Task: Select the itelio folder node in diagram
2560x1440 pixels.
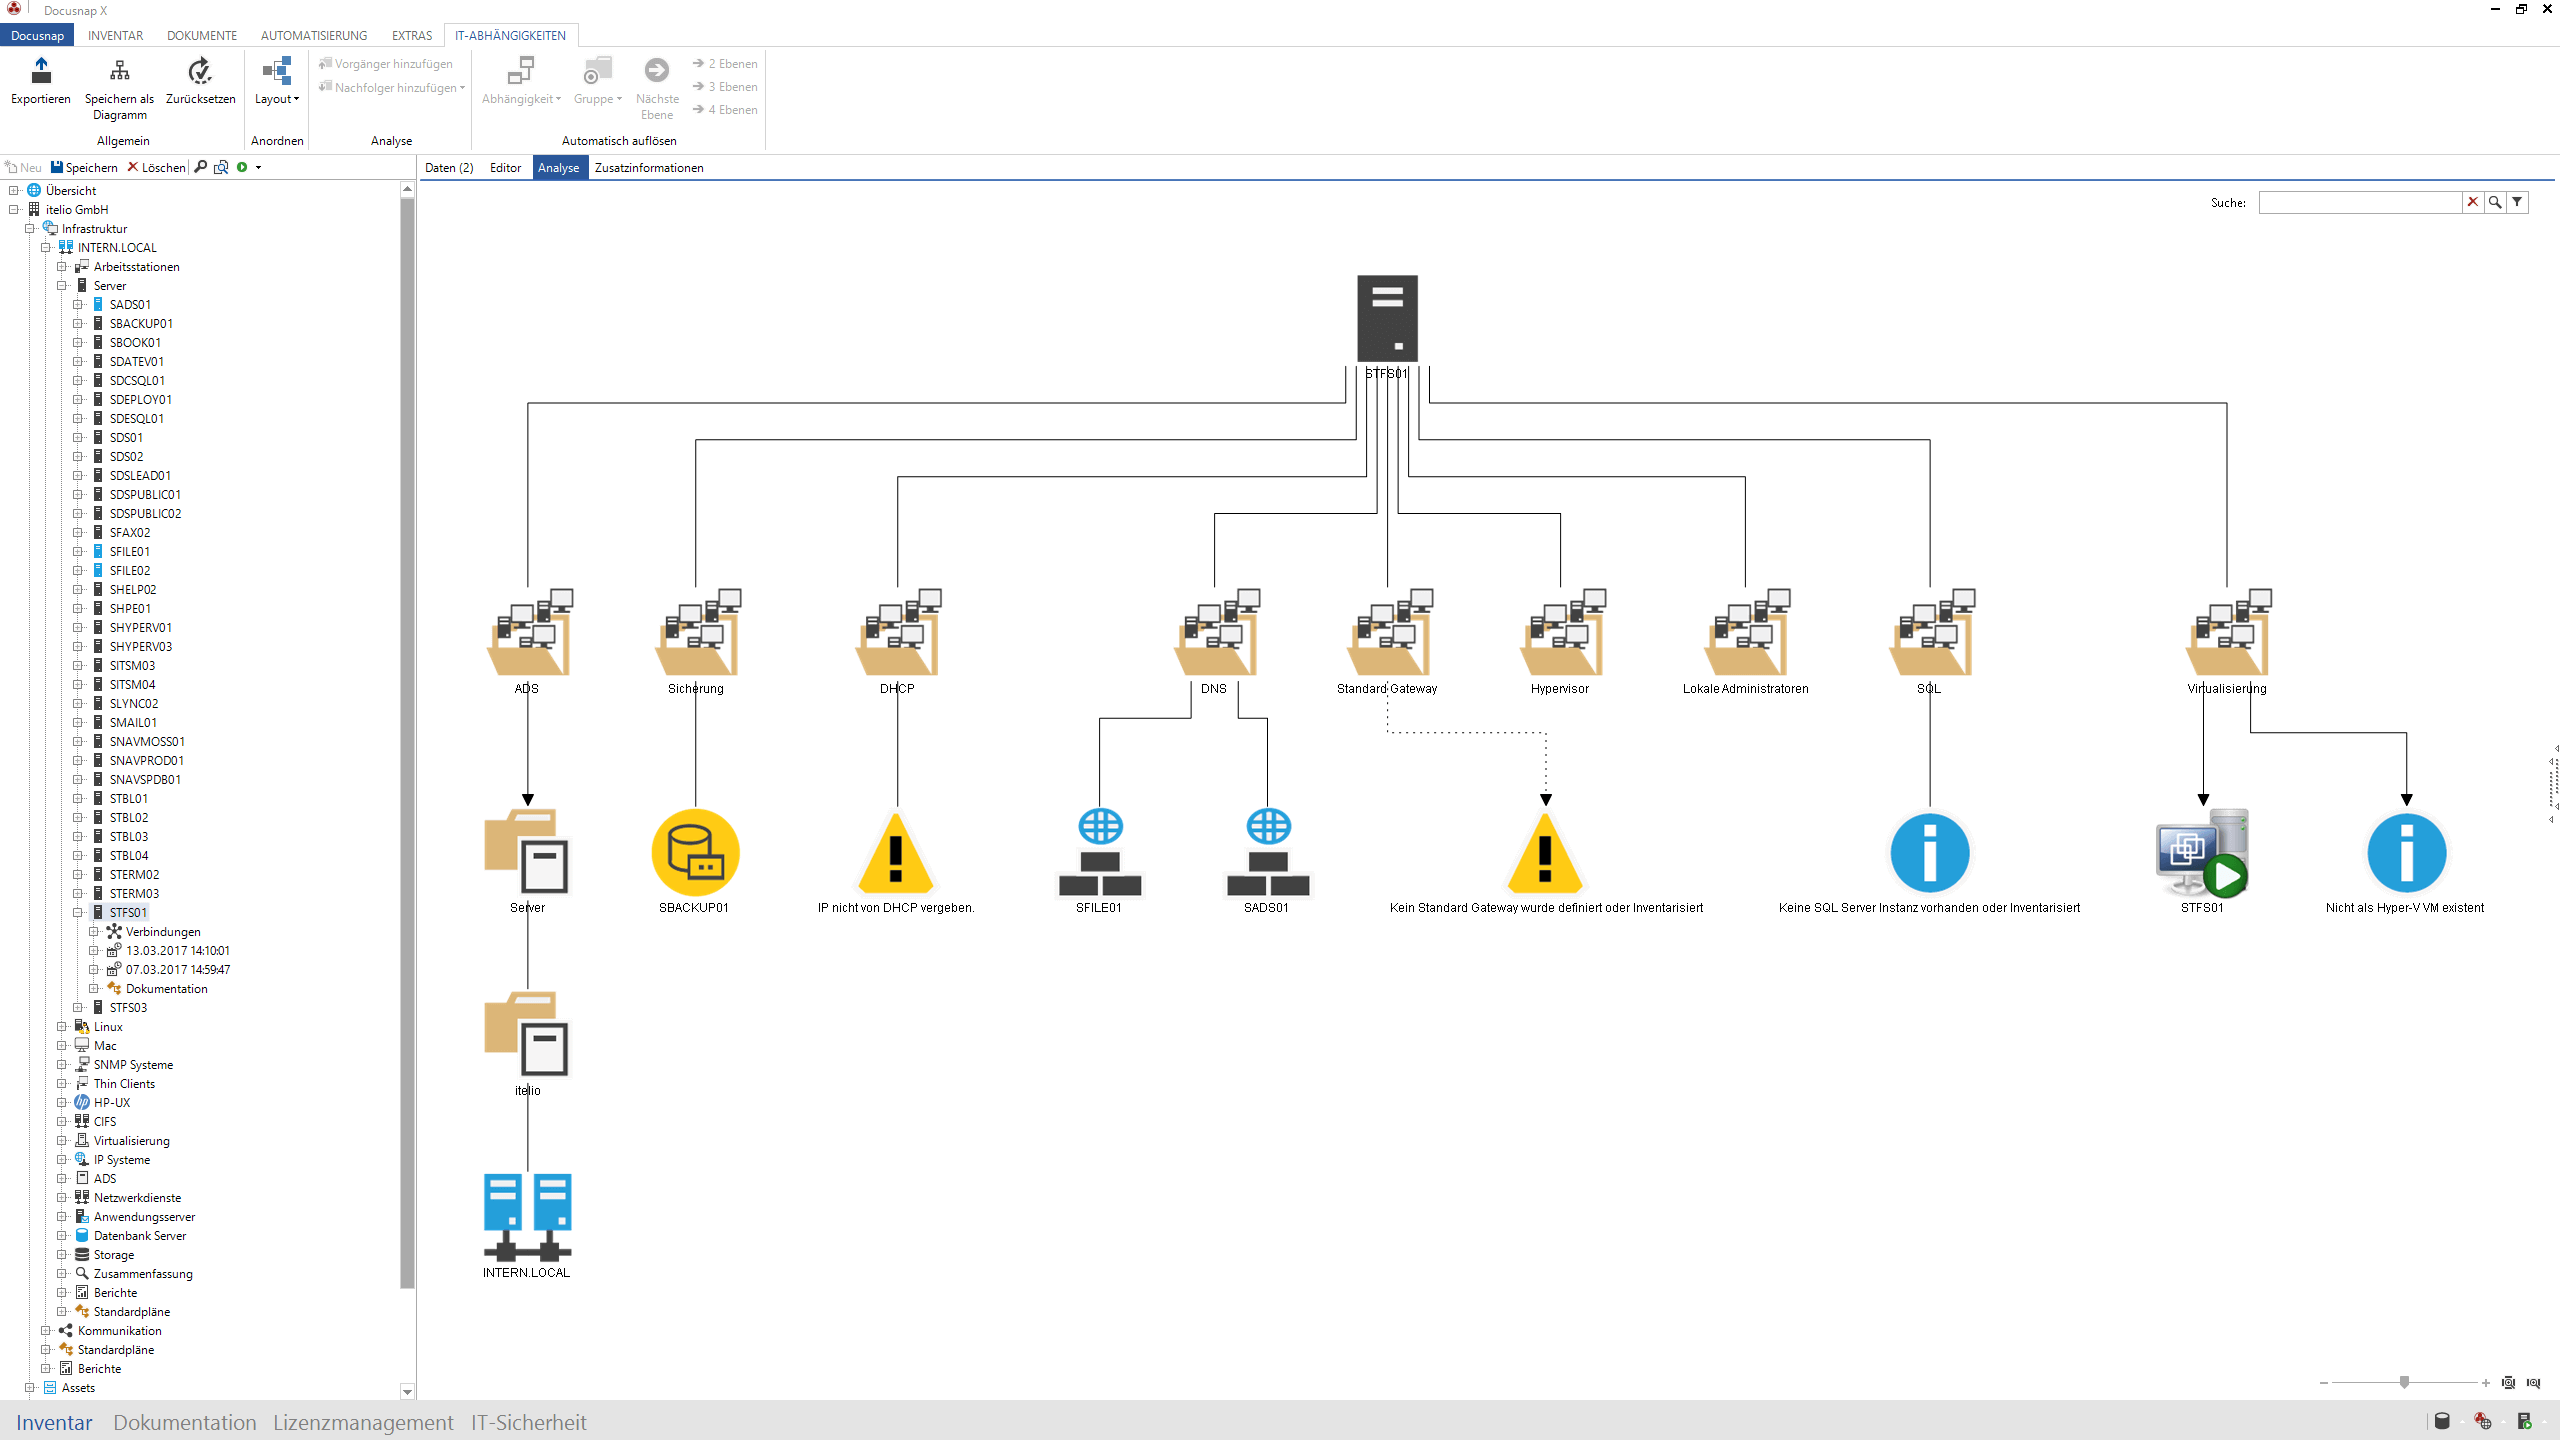Action: coord(527,1034)
